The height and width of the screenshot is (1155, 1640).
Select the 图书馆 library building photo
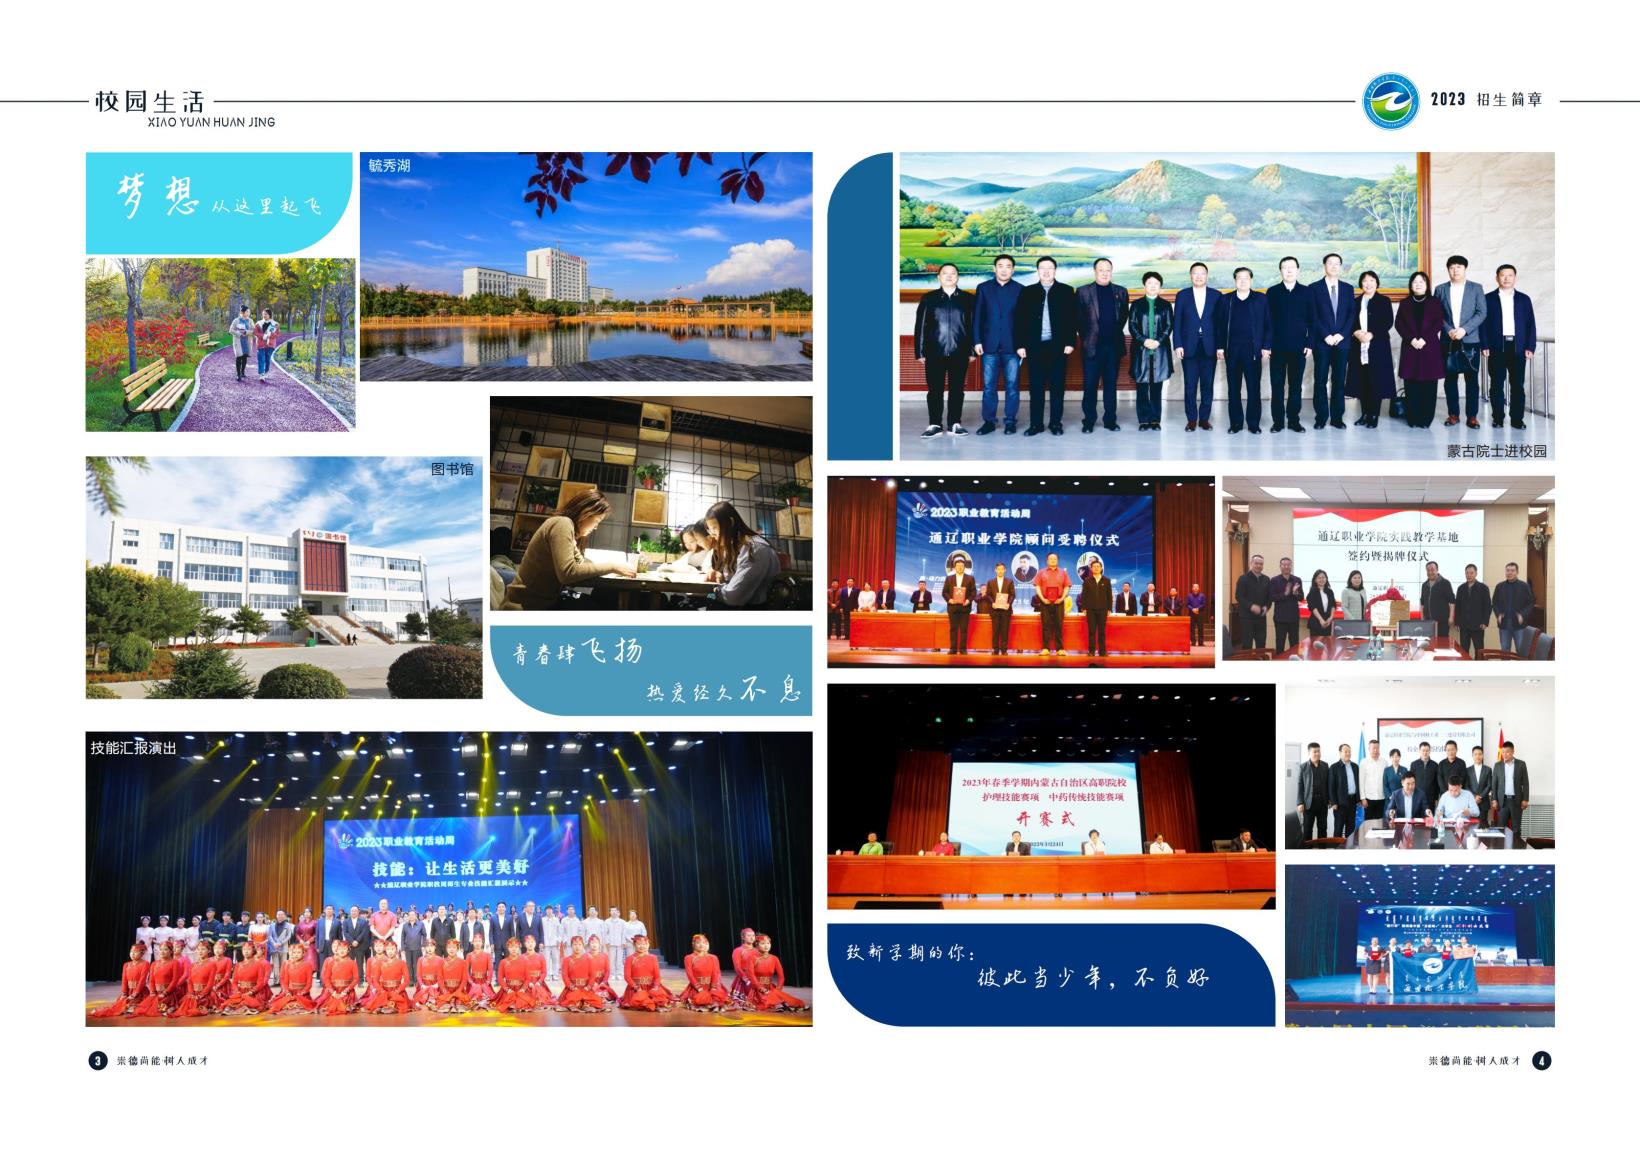pos(284,577)
